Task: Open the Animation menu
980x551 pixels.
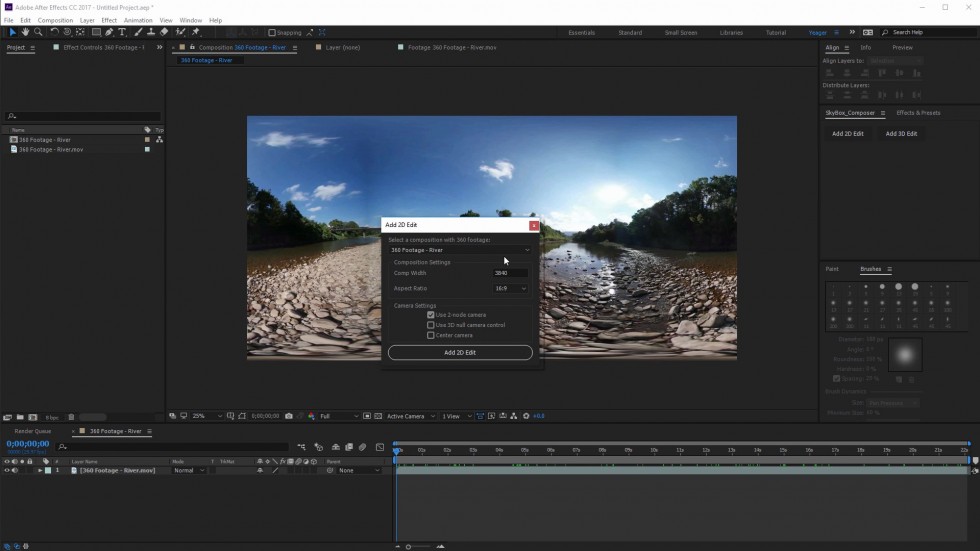Action: (138, 20)
